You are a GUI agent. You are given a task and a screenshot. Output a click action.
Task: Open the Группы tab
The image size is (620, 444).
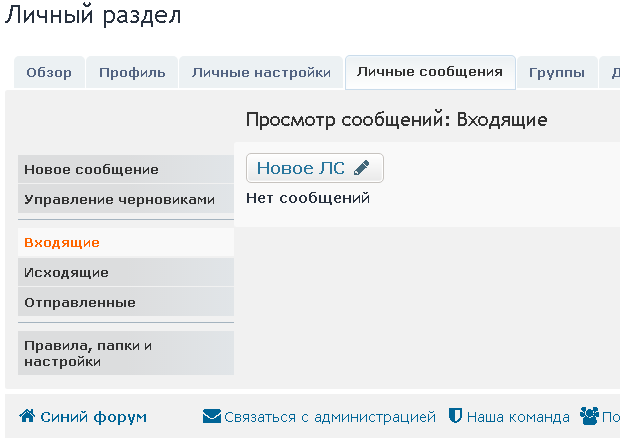pyautogui.click(x=557, y=72)
